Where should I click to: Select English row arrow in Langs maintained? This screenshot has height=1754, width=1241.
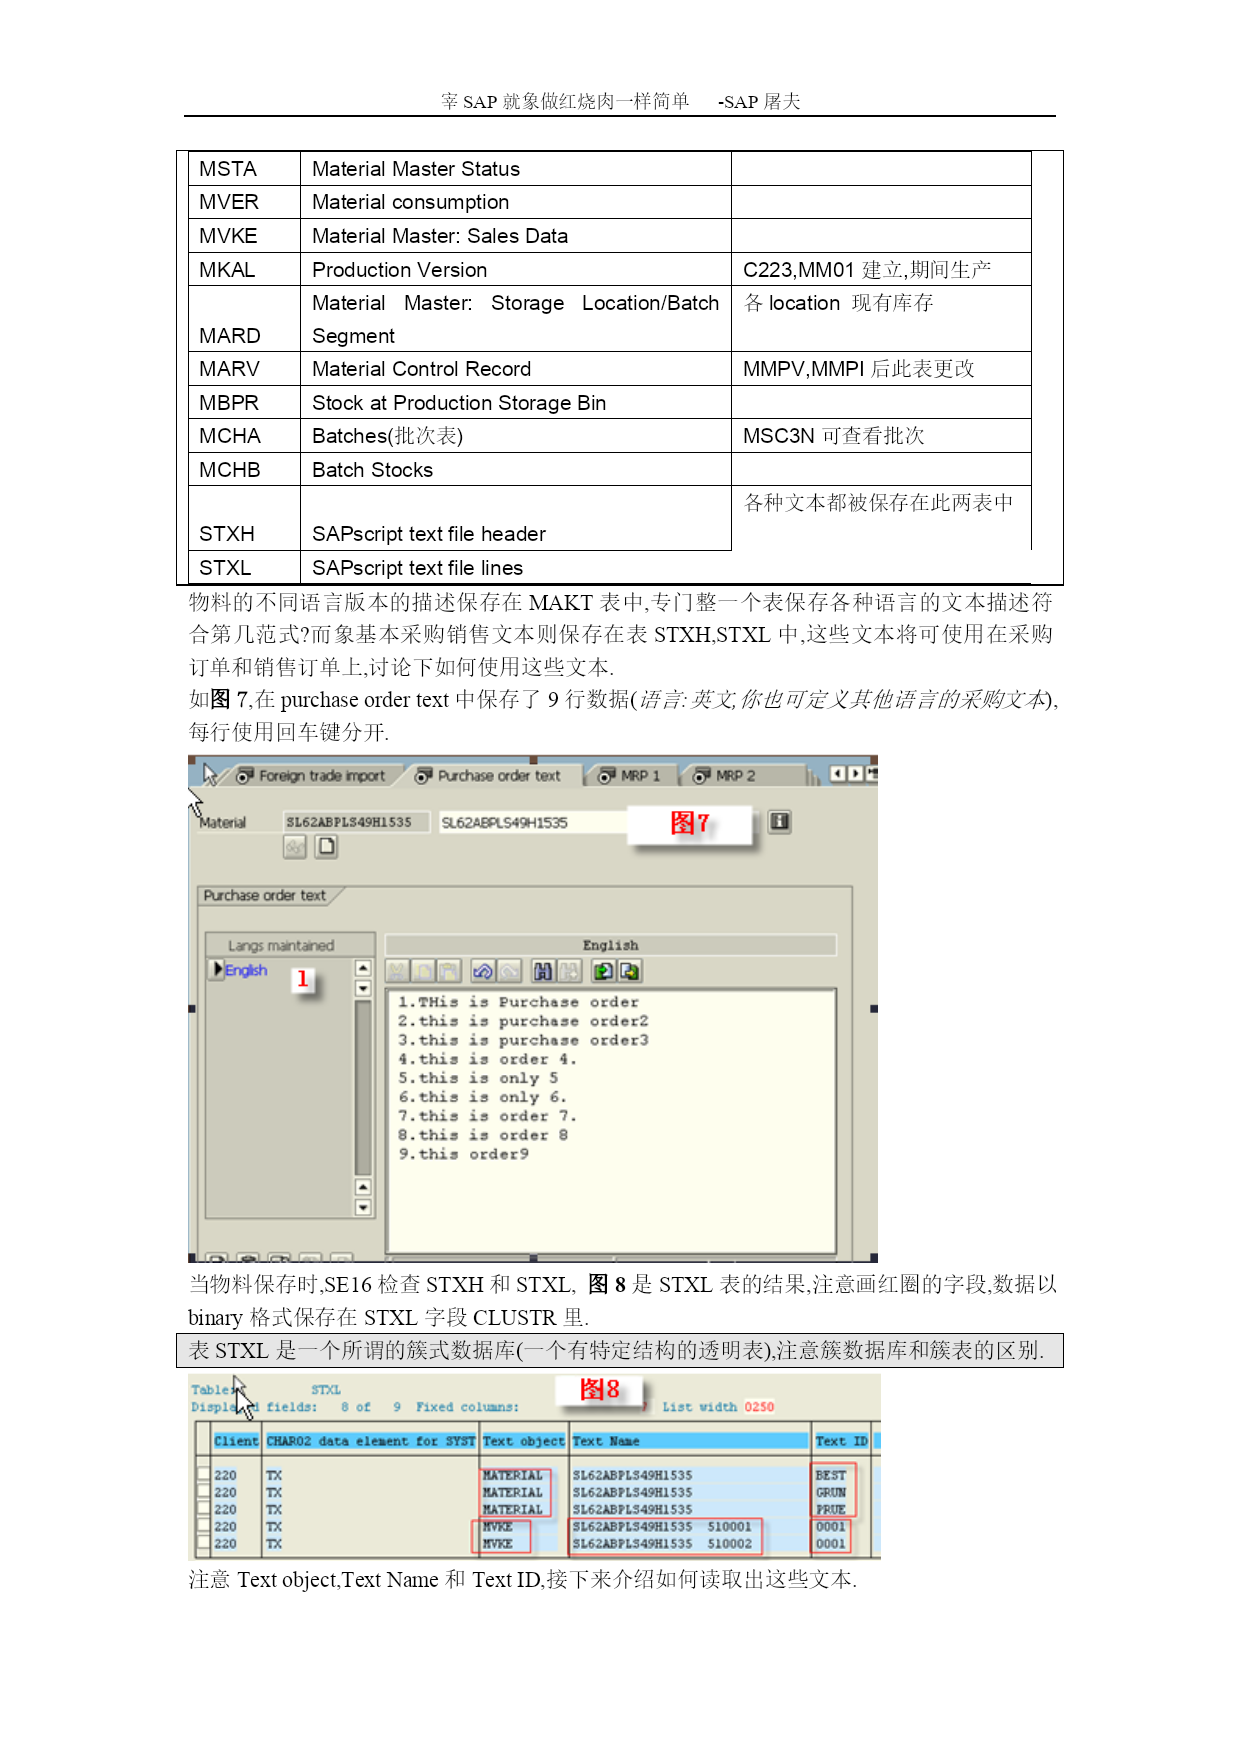click(x=217, y=969)
